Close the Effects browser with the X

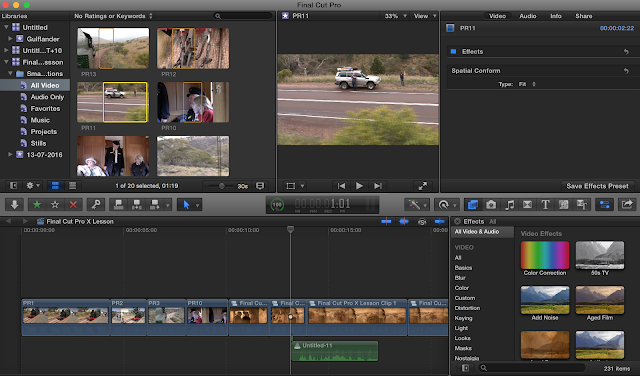coord(457,221)
